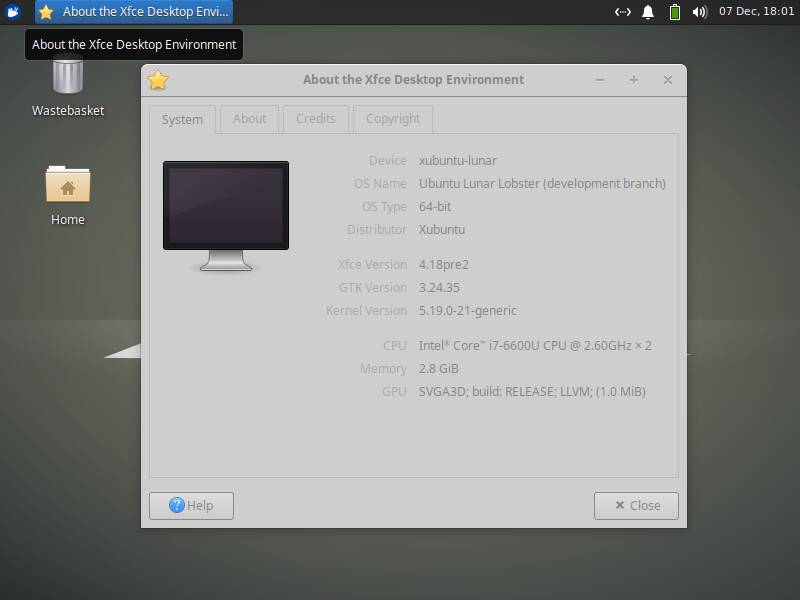Click the star icon in dialog titlebar
800x600 pixels.
[x=158, y=80]
